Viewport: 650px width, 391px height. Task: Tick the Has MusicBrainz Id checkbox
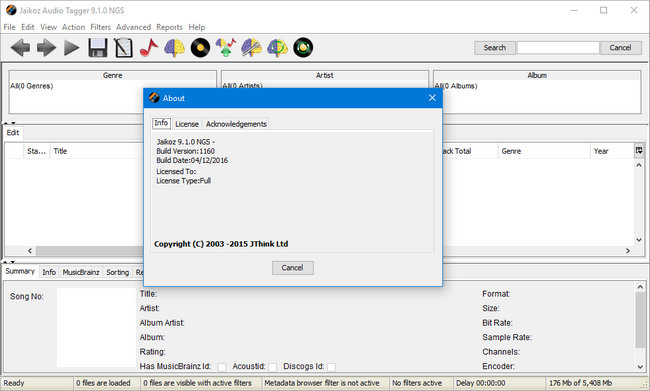coord(222,367)
